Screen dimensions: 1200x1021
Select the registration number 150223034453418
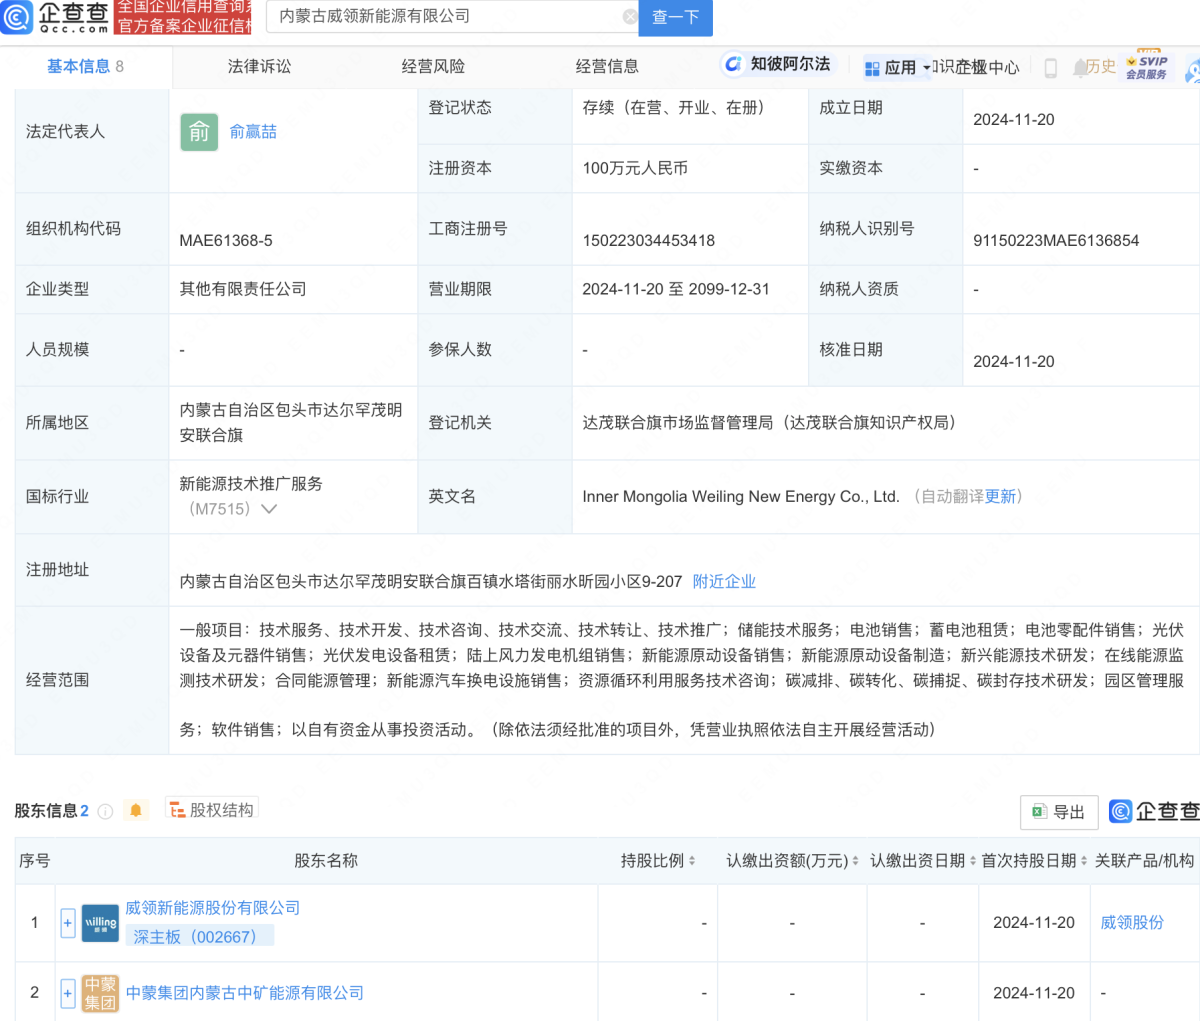(648, 241)
